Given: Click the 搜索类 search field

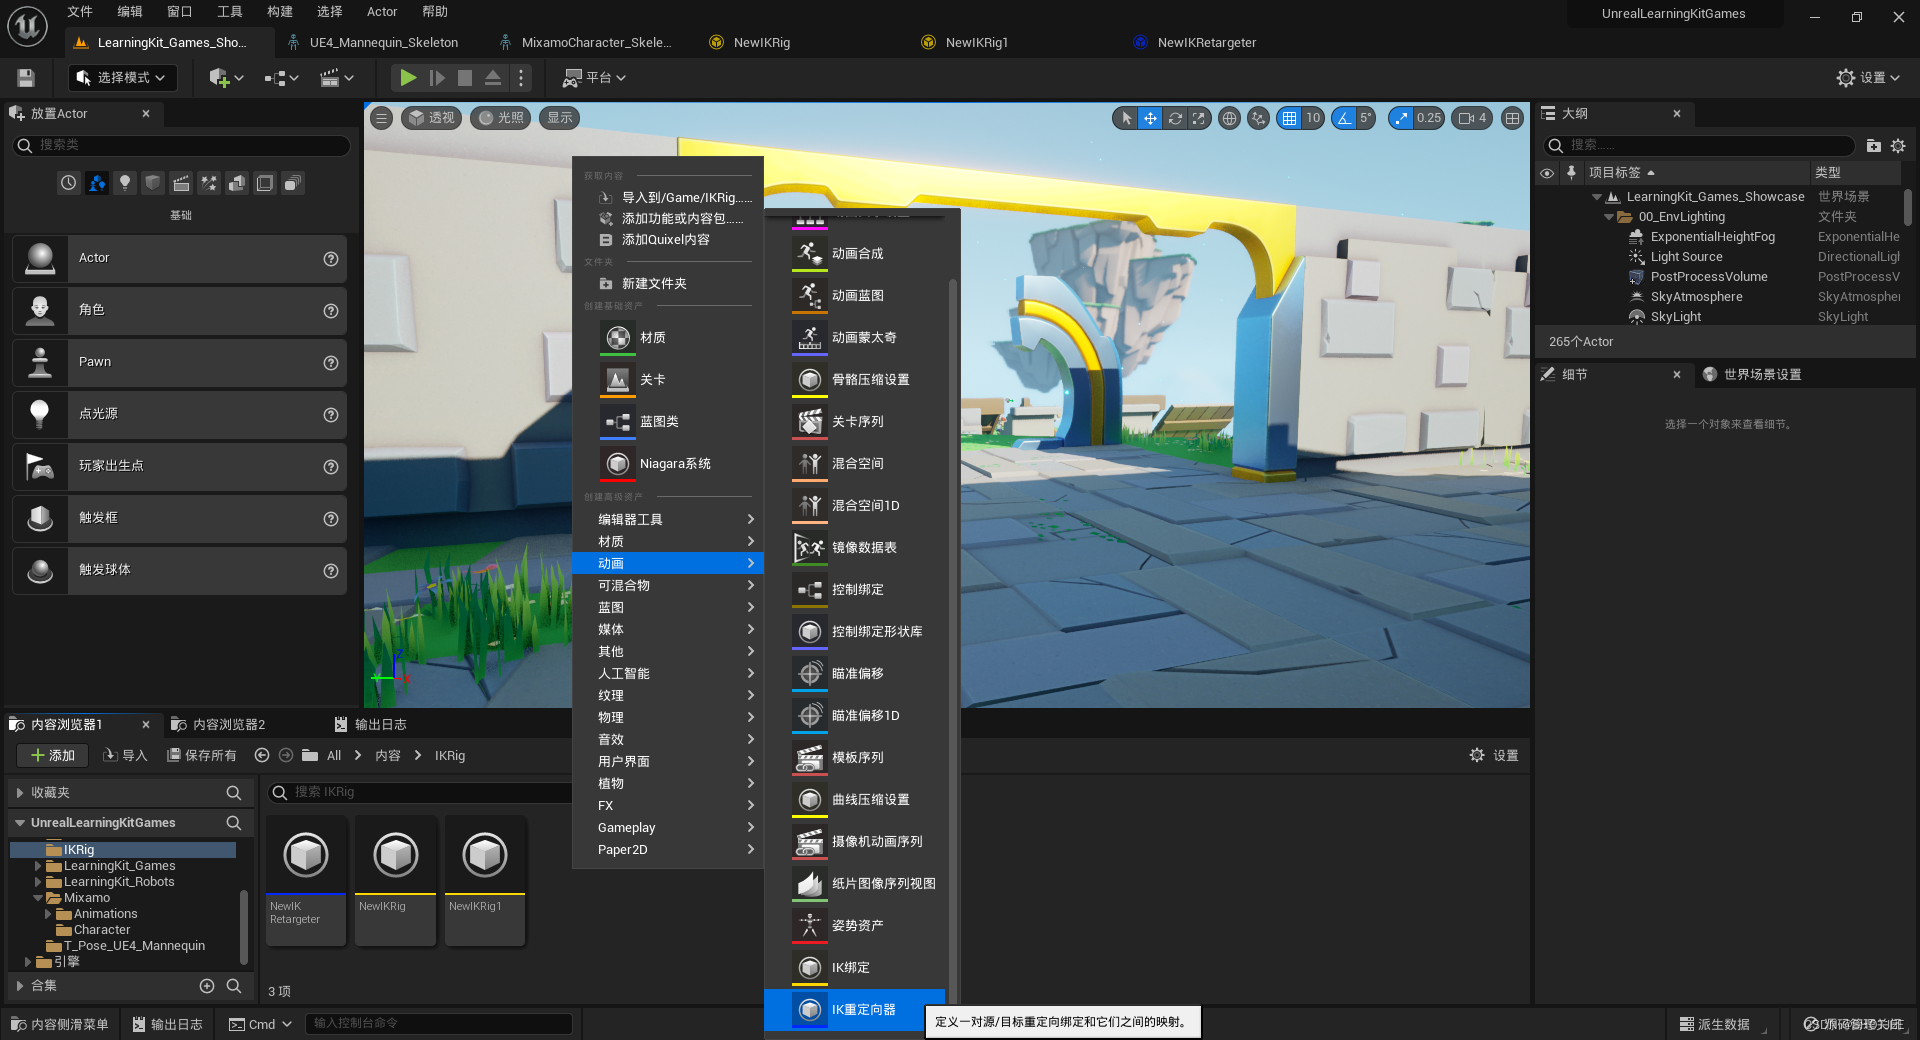Looking at the screenshot, I should [181, 145].
